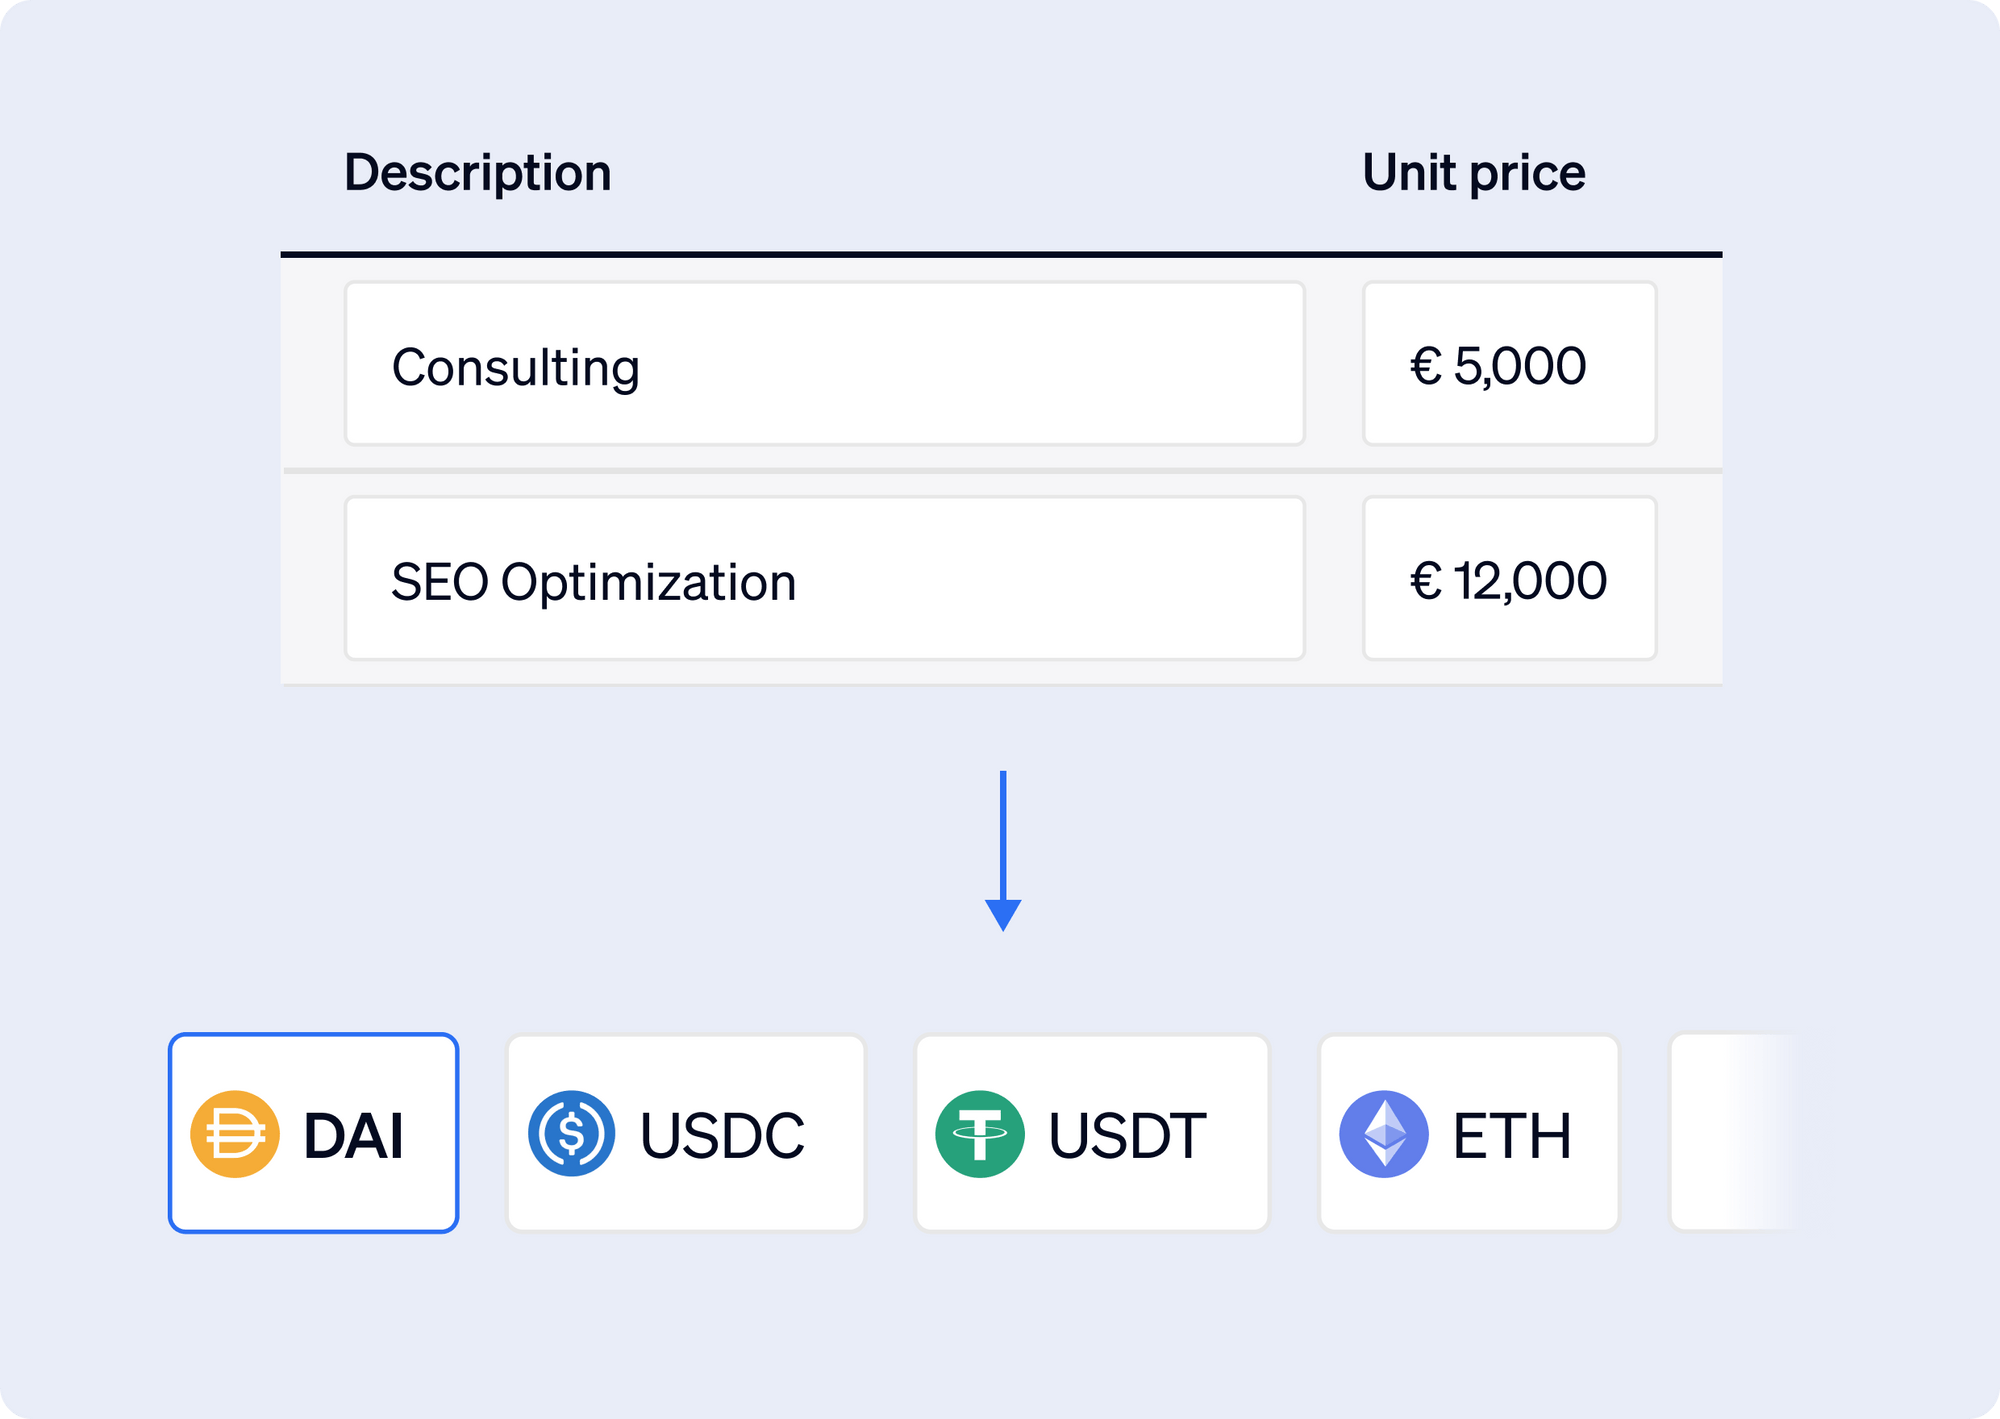Screen dimensions: 2000x1419
Task: Click the Description column header
Action: 476,172
